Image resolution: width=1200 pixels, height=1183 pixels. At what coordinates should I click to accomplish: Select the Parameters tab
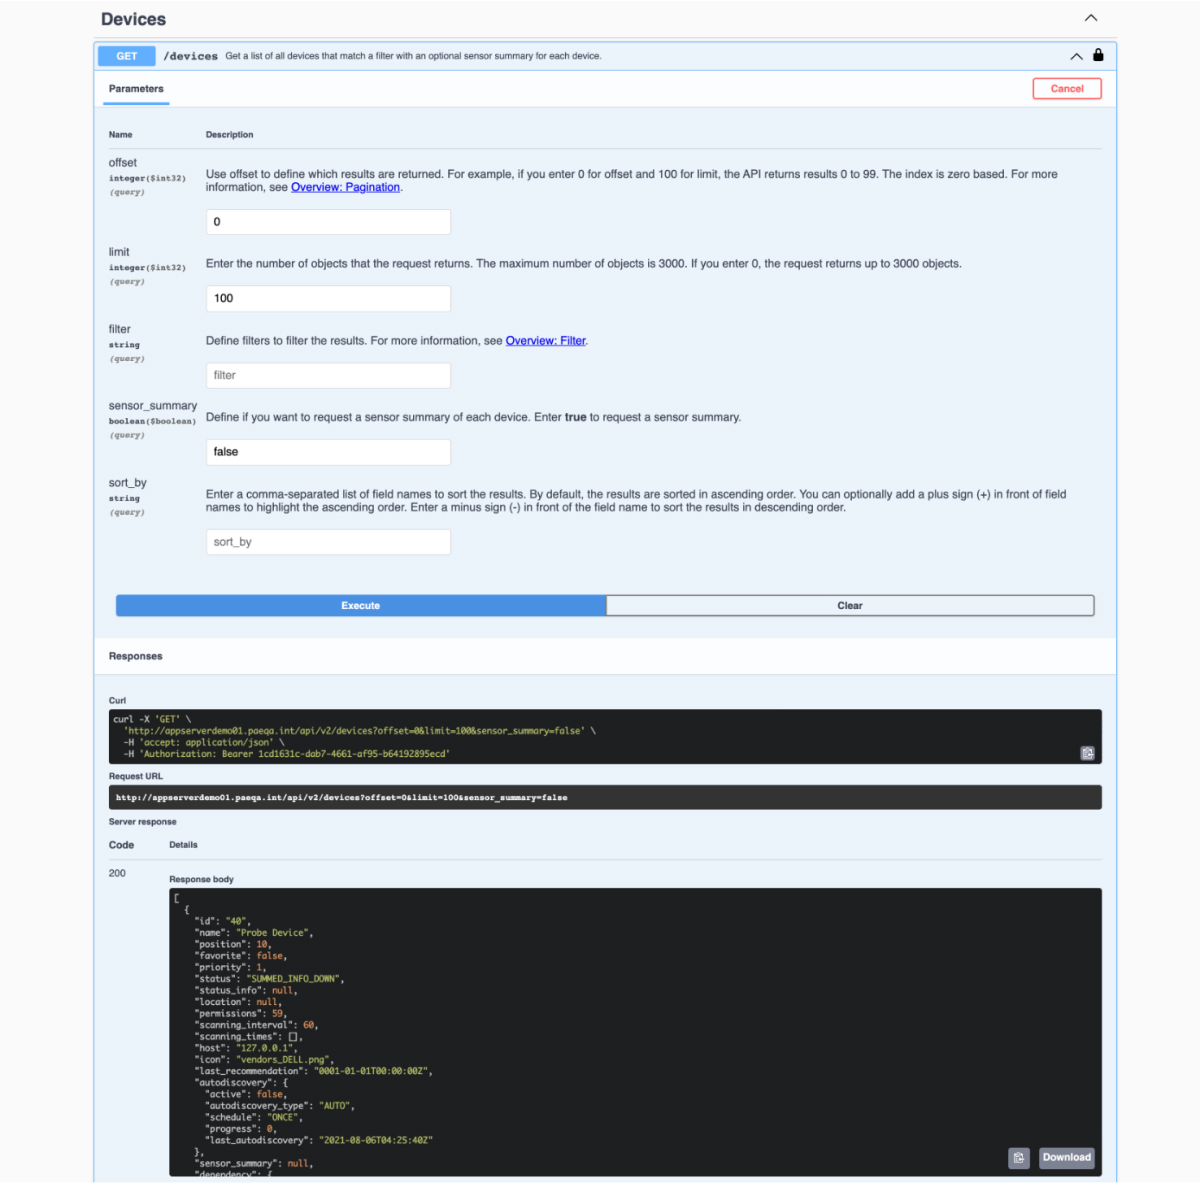136,88
